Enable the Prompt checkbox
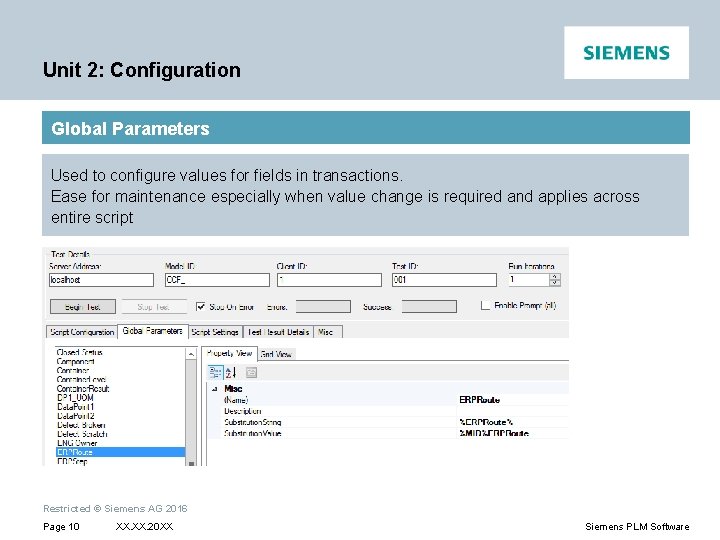This screenshot has height=540, width=720. point(485,305)
